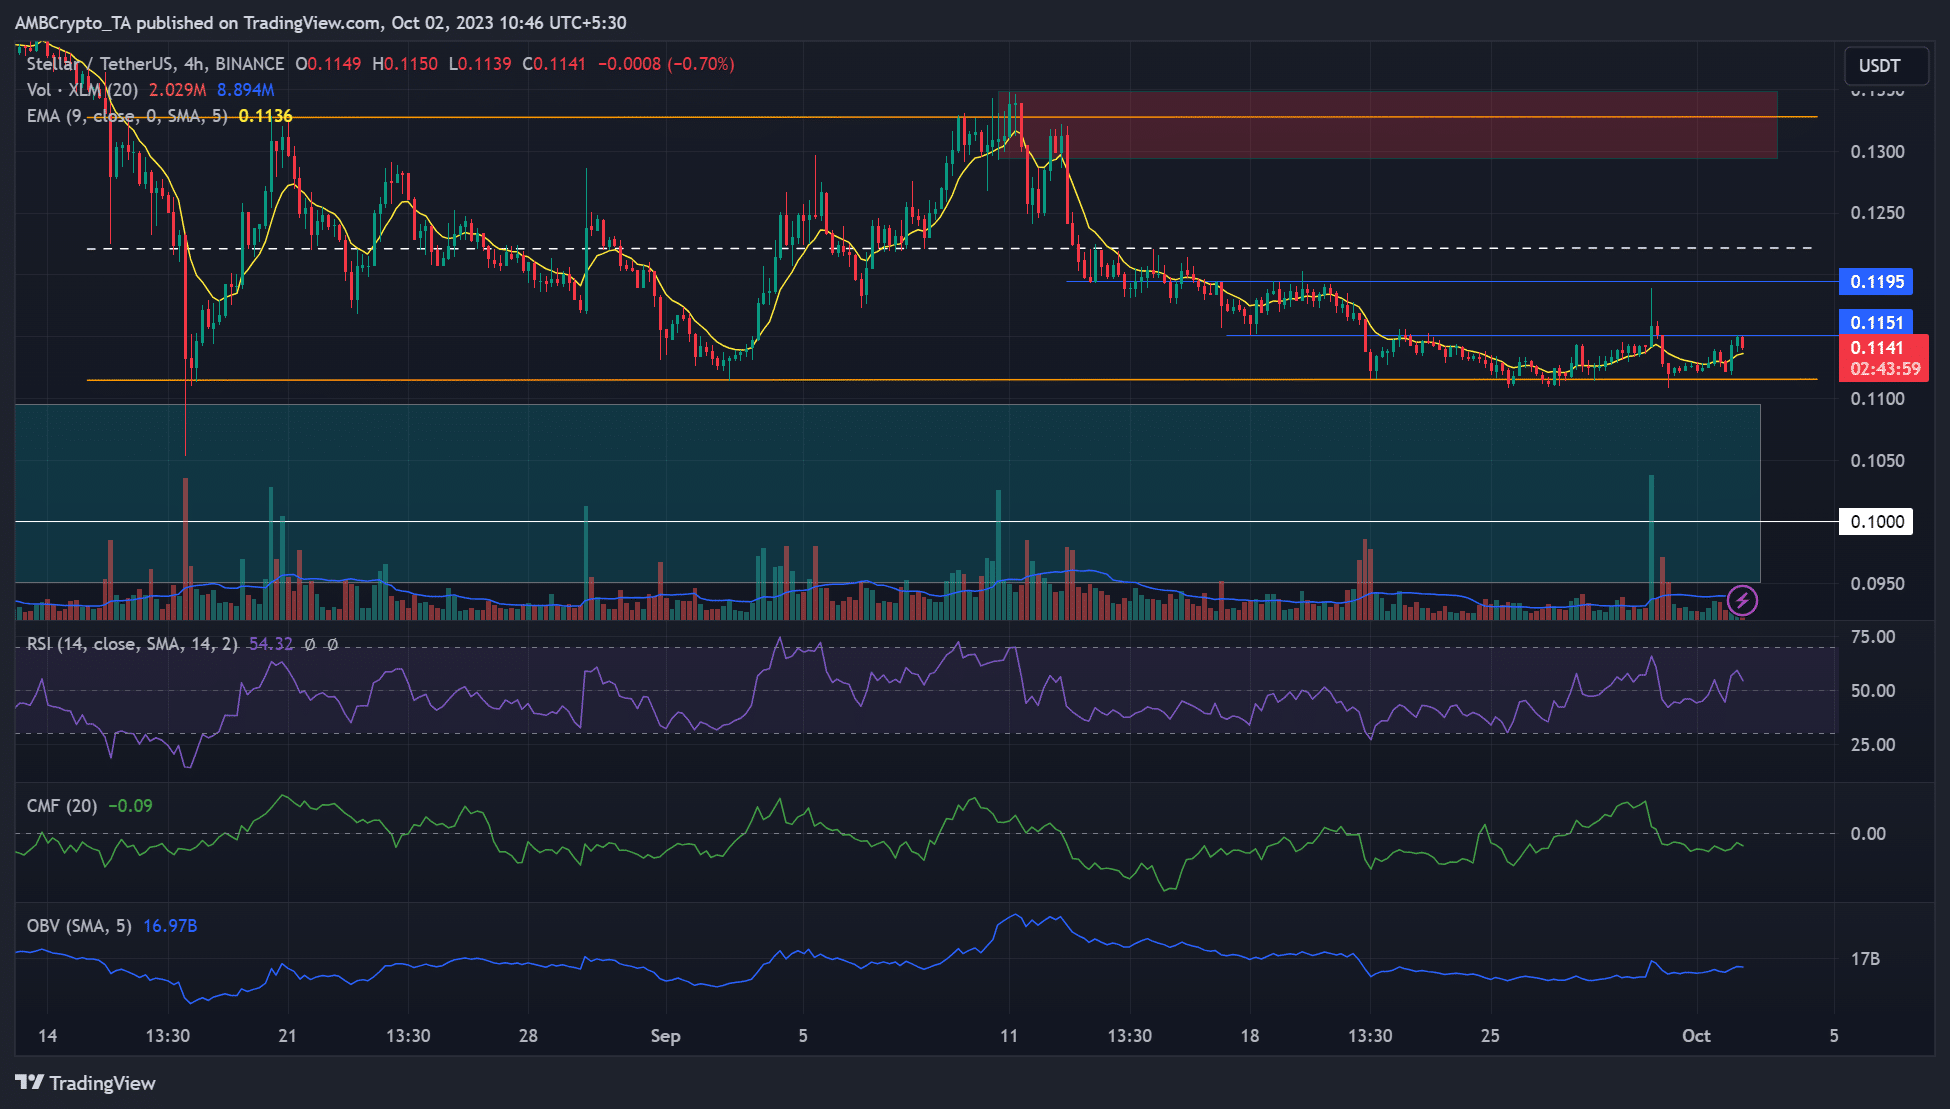Viewport: 1950px width, 1109px height.
Task: Open the USDT currency selector
Action: 1879,66
